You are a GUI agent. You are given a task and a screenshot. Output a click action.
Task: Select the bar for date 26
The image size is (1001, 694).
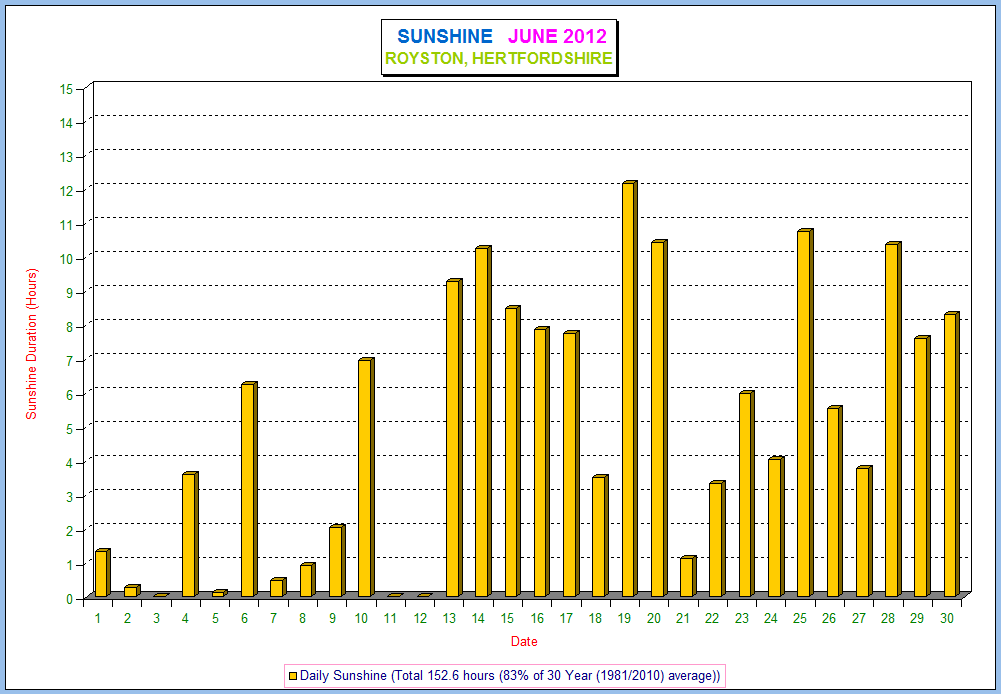tap(834, 502)
